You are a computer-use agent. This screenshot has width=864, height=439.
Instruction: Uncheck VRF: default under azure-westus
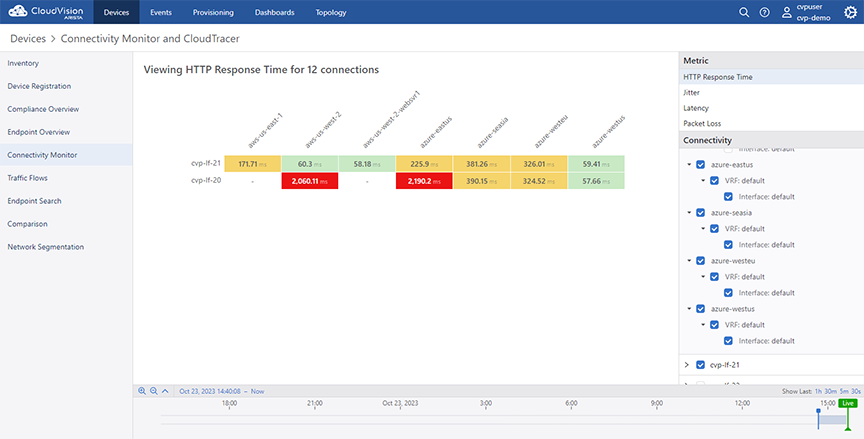714,325
